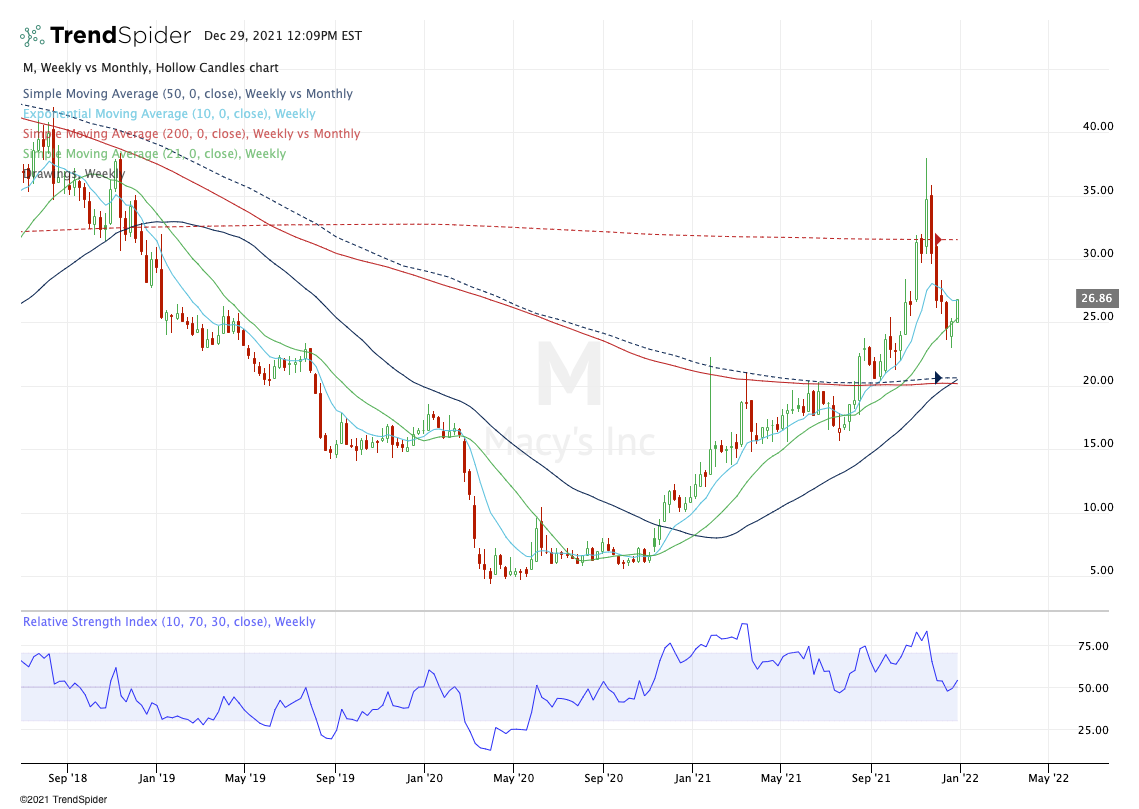
Task: Click the red arrow marker on the 200 SMA line
Action: (938, 239)
